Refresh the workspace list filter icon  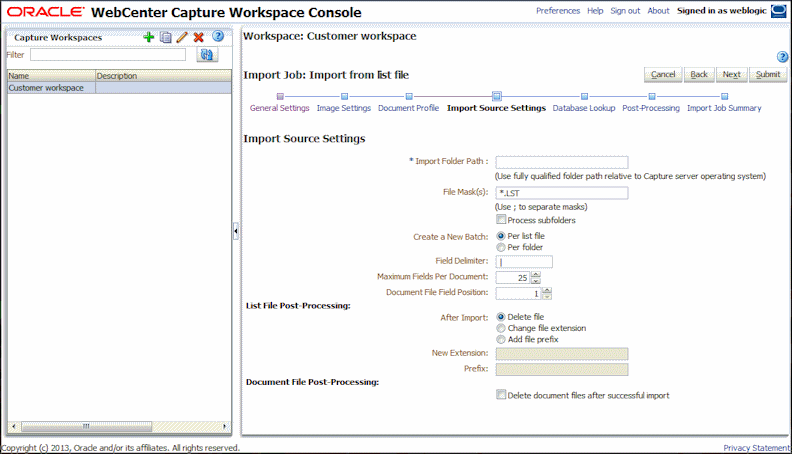click(207, 55)
